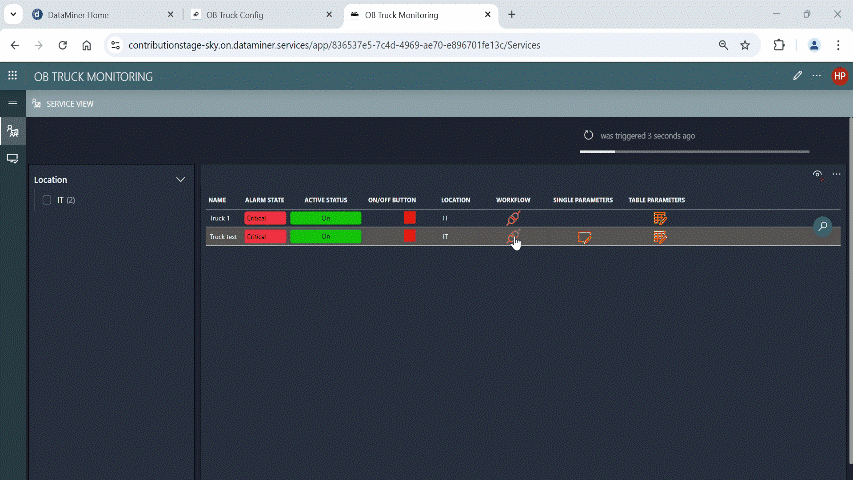Image resolution: width=853 pixels, height=480 pixels.
Task: Select the Truck test name cell
Action: point(223,237)
